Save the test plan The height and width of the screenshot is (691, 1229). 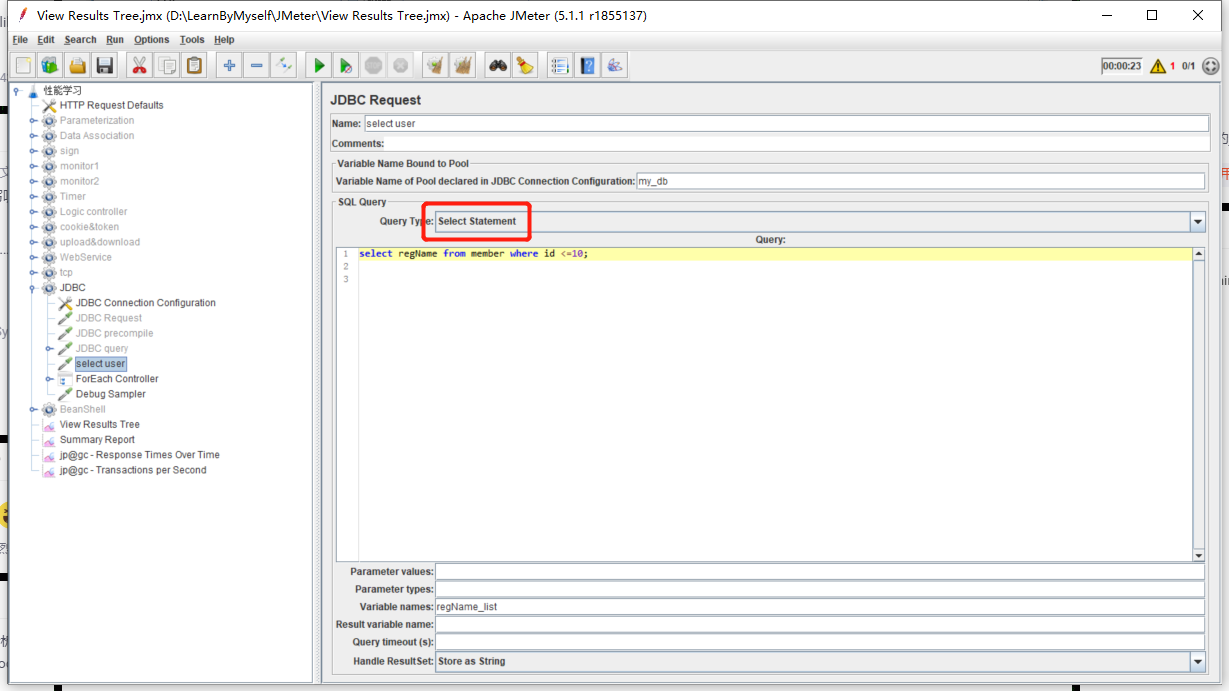[104, 66]
